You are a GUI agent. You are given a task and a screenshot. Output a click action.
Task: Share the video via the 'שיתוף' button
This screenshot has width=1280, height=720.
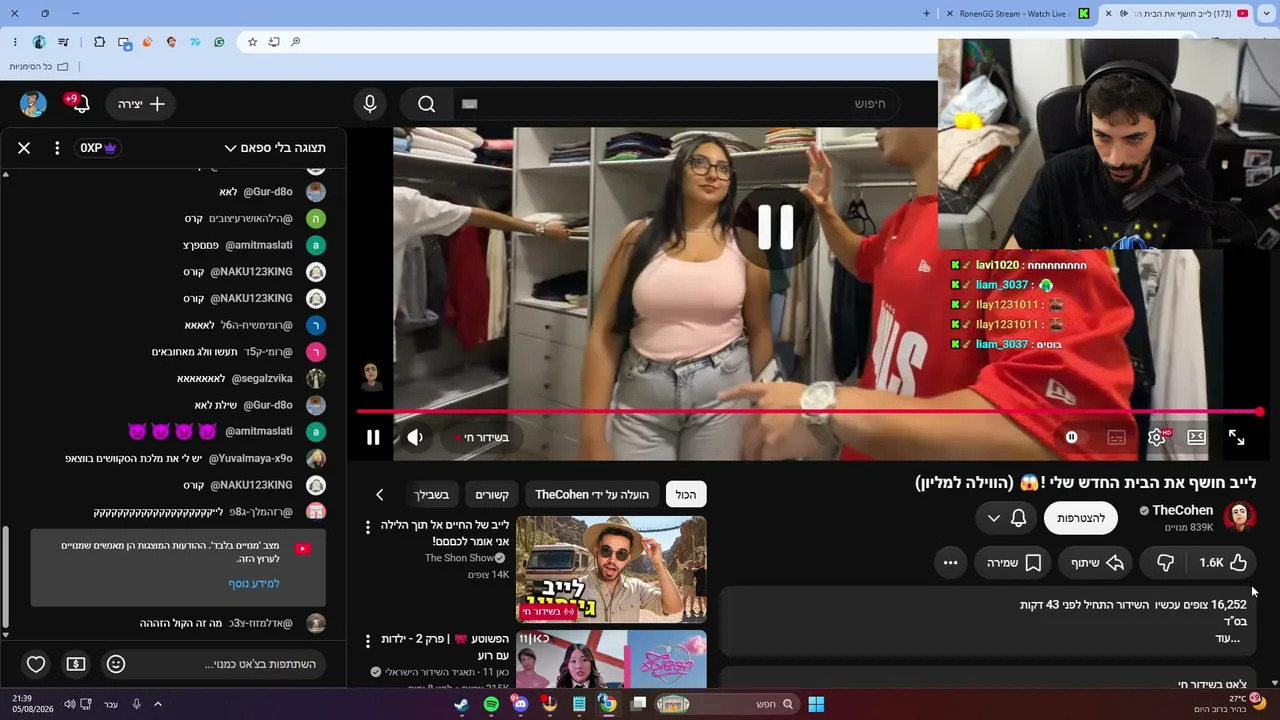tap(1097, 563)
